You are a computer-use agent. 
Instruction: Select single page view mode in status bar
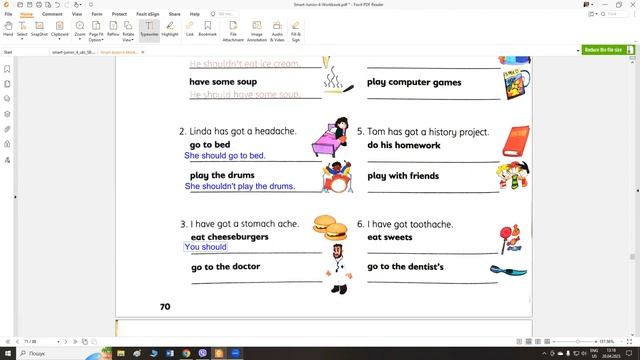click(519, 341)
